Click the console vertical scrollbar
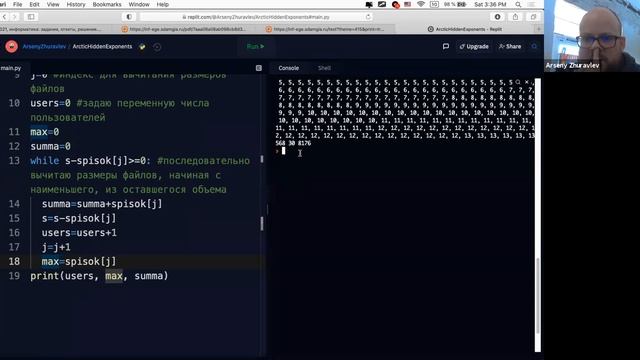 (538, 296)
